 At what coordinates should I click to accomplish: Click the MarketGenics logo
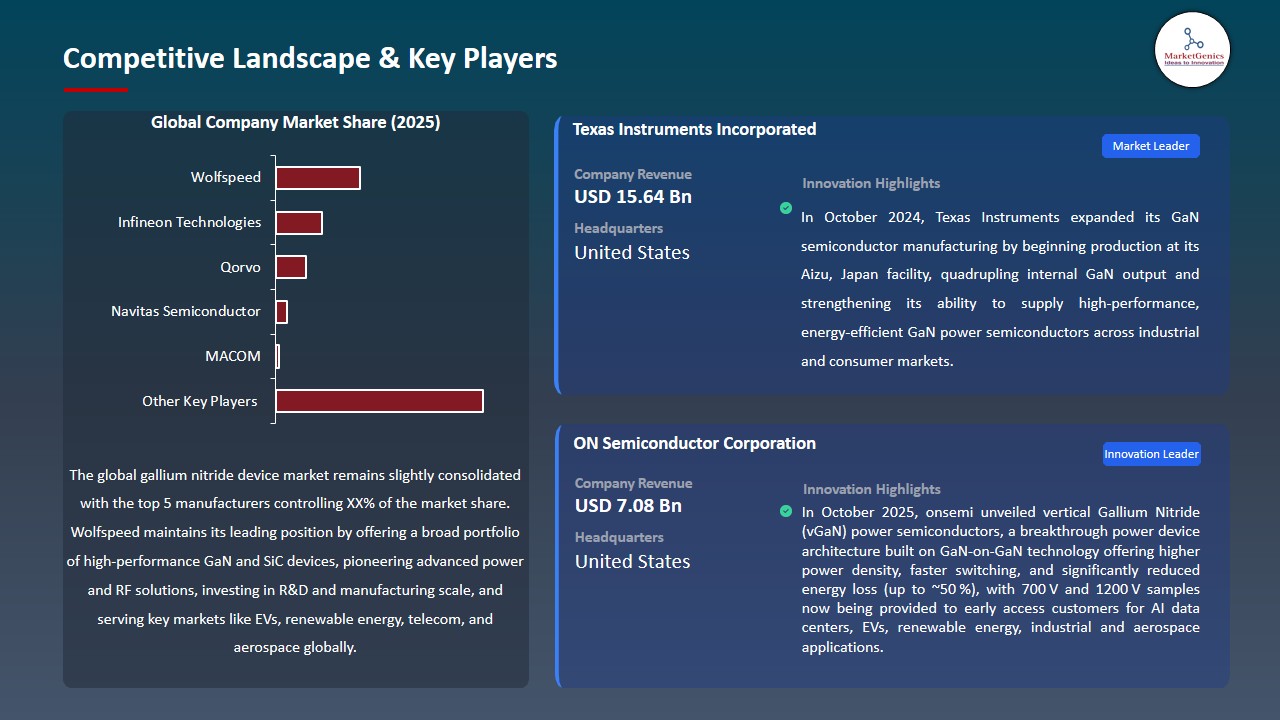pos(1192,50)
